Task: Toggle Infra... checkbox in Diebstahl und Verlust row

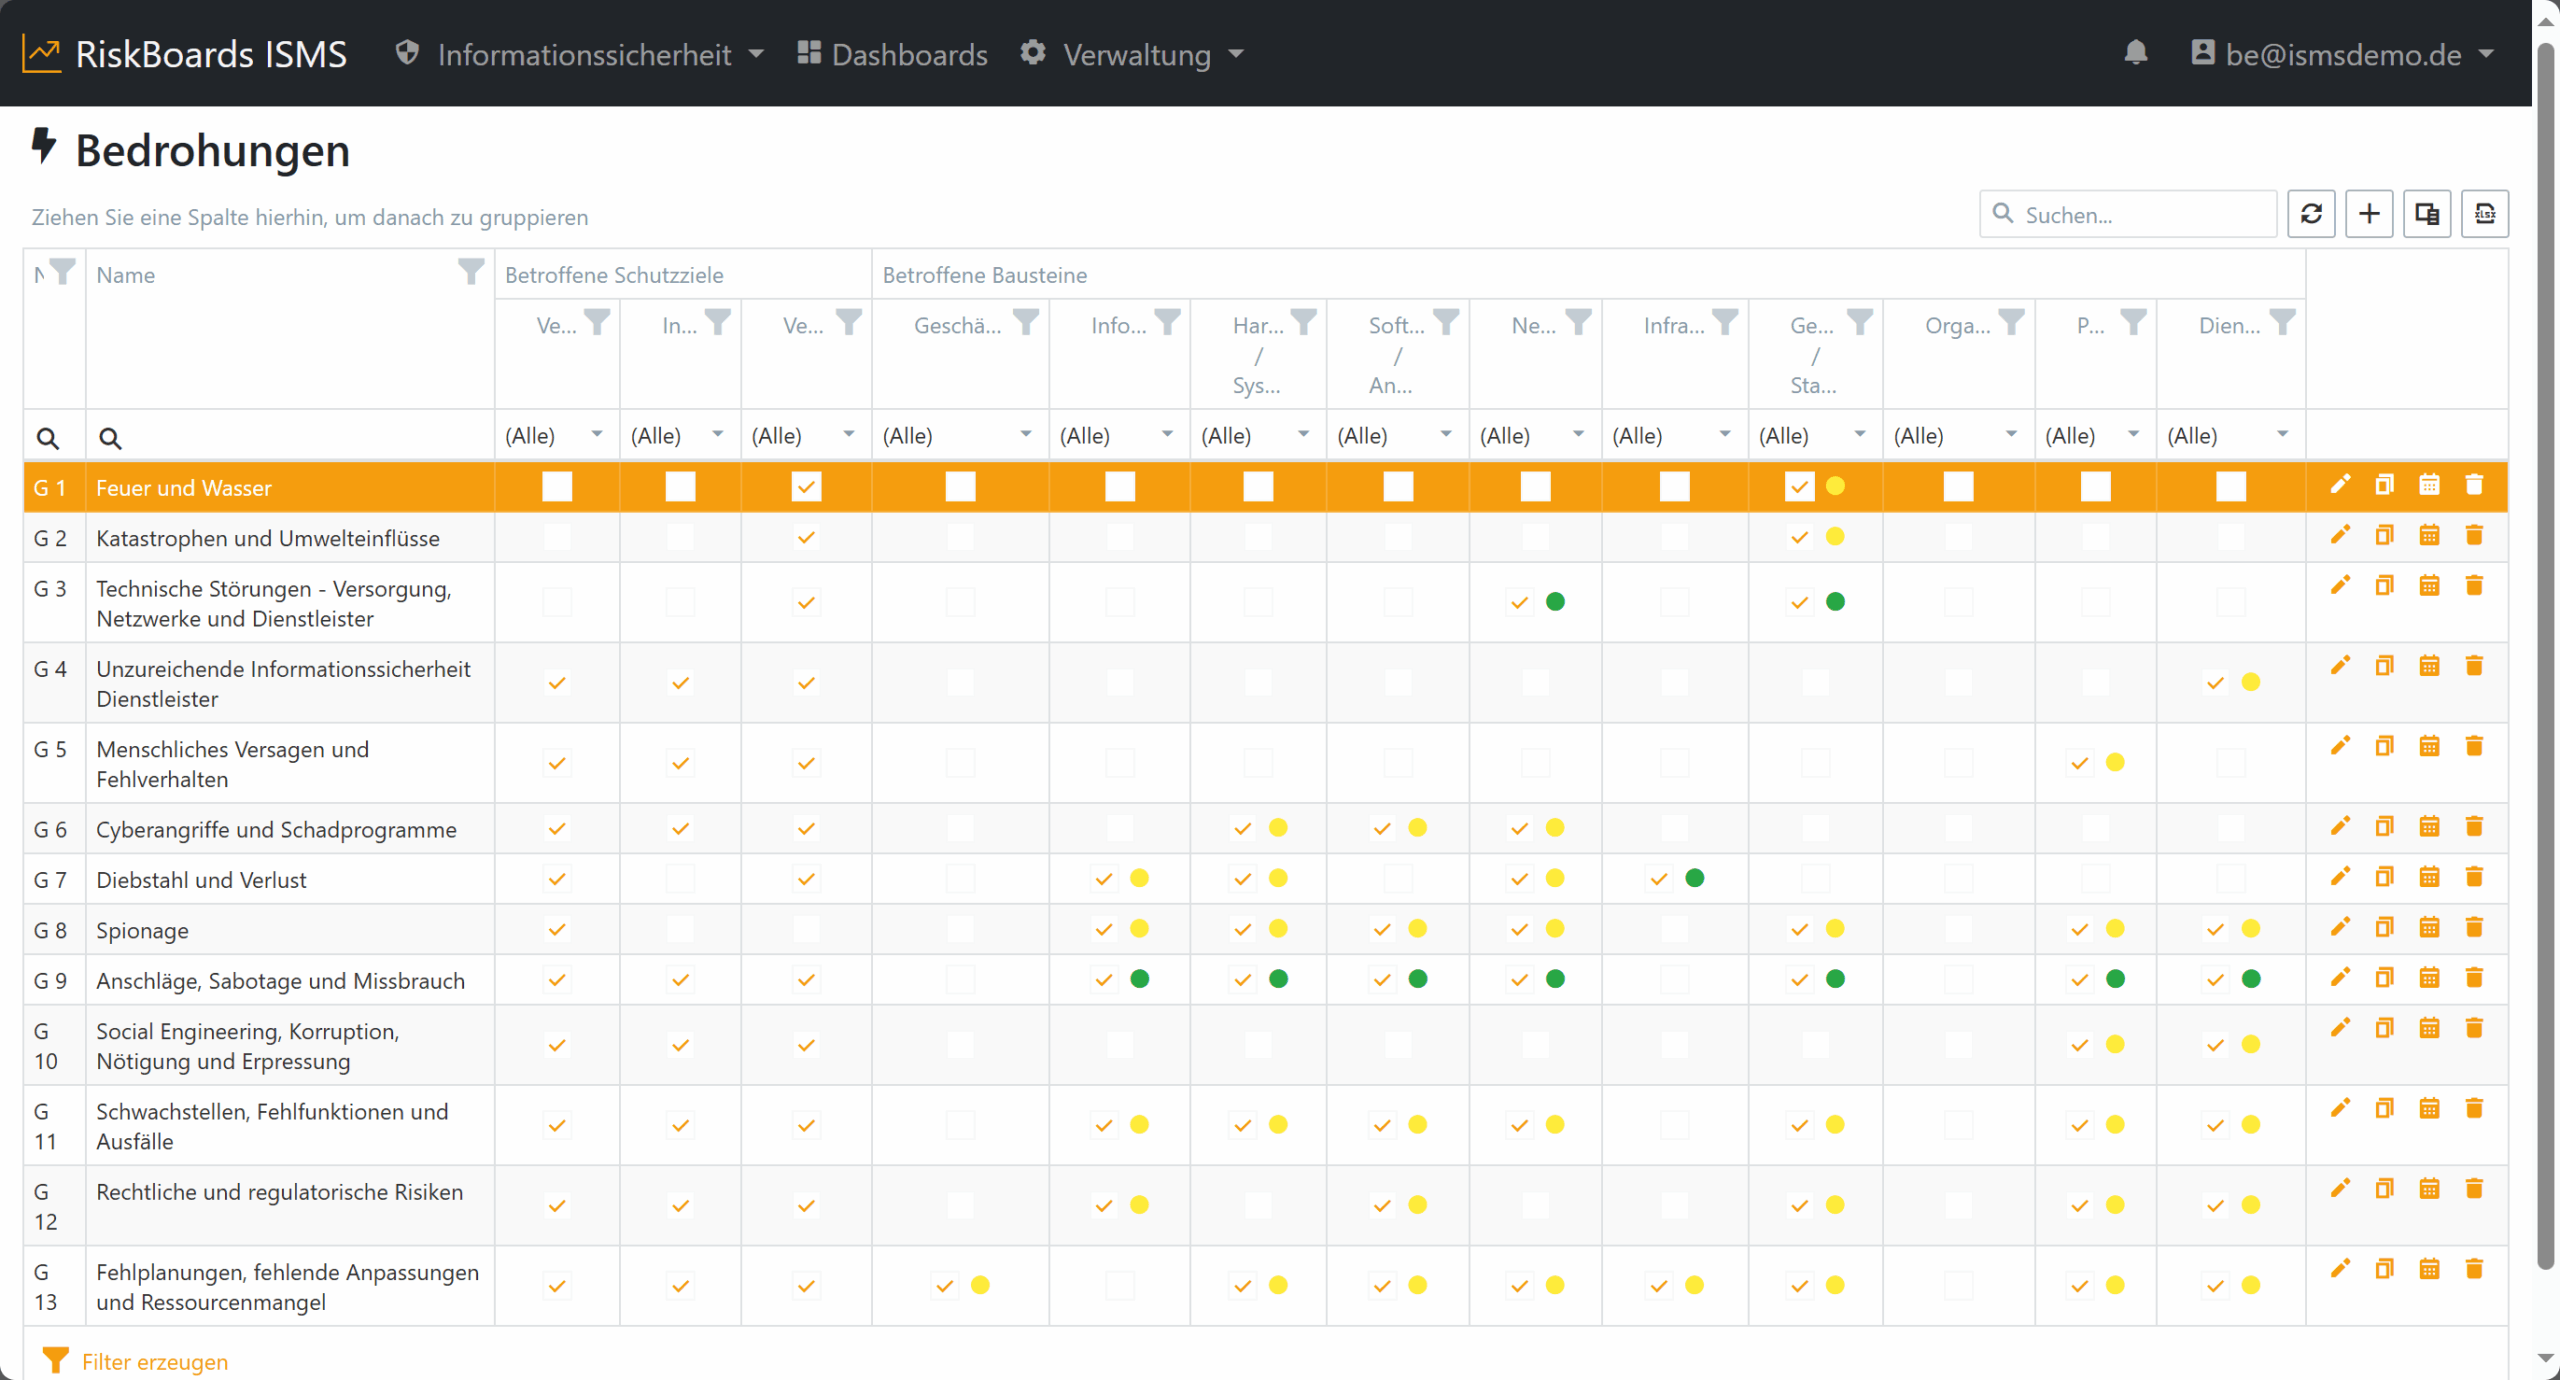Action: [1659, 879]
